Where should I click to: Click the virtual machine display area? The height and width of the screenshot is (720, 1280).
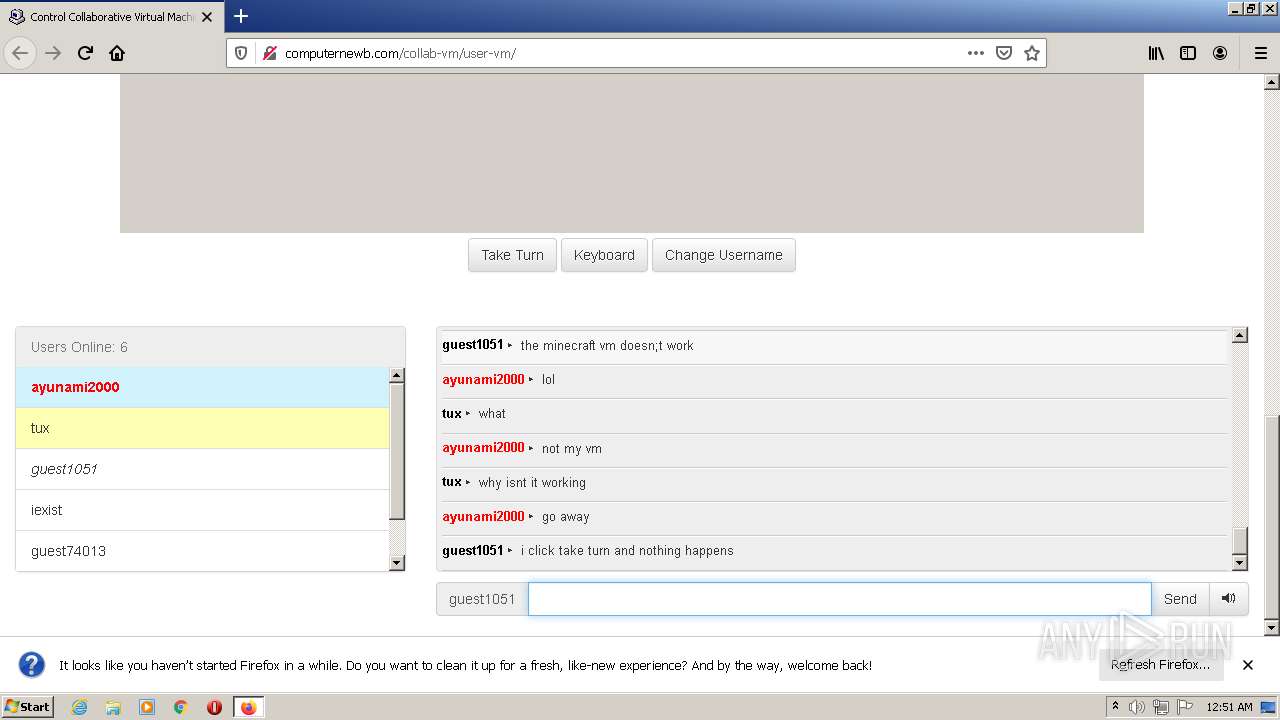pos(632,154)
